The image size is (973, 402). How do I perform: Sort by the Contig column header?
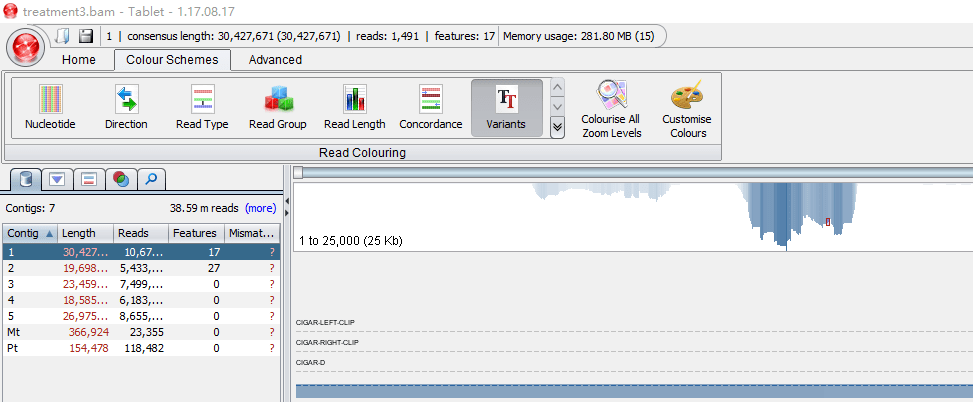pos(30,233)
